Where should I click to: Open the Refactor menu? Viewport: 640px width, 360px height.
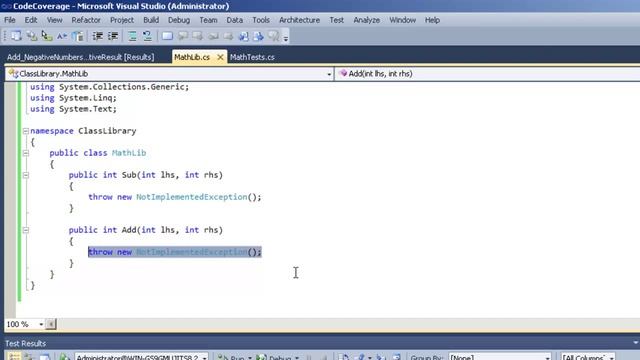tap(86, 20)
